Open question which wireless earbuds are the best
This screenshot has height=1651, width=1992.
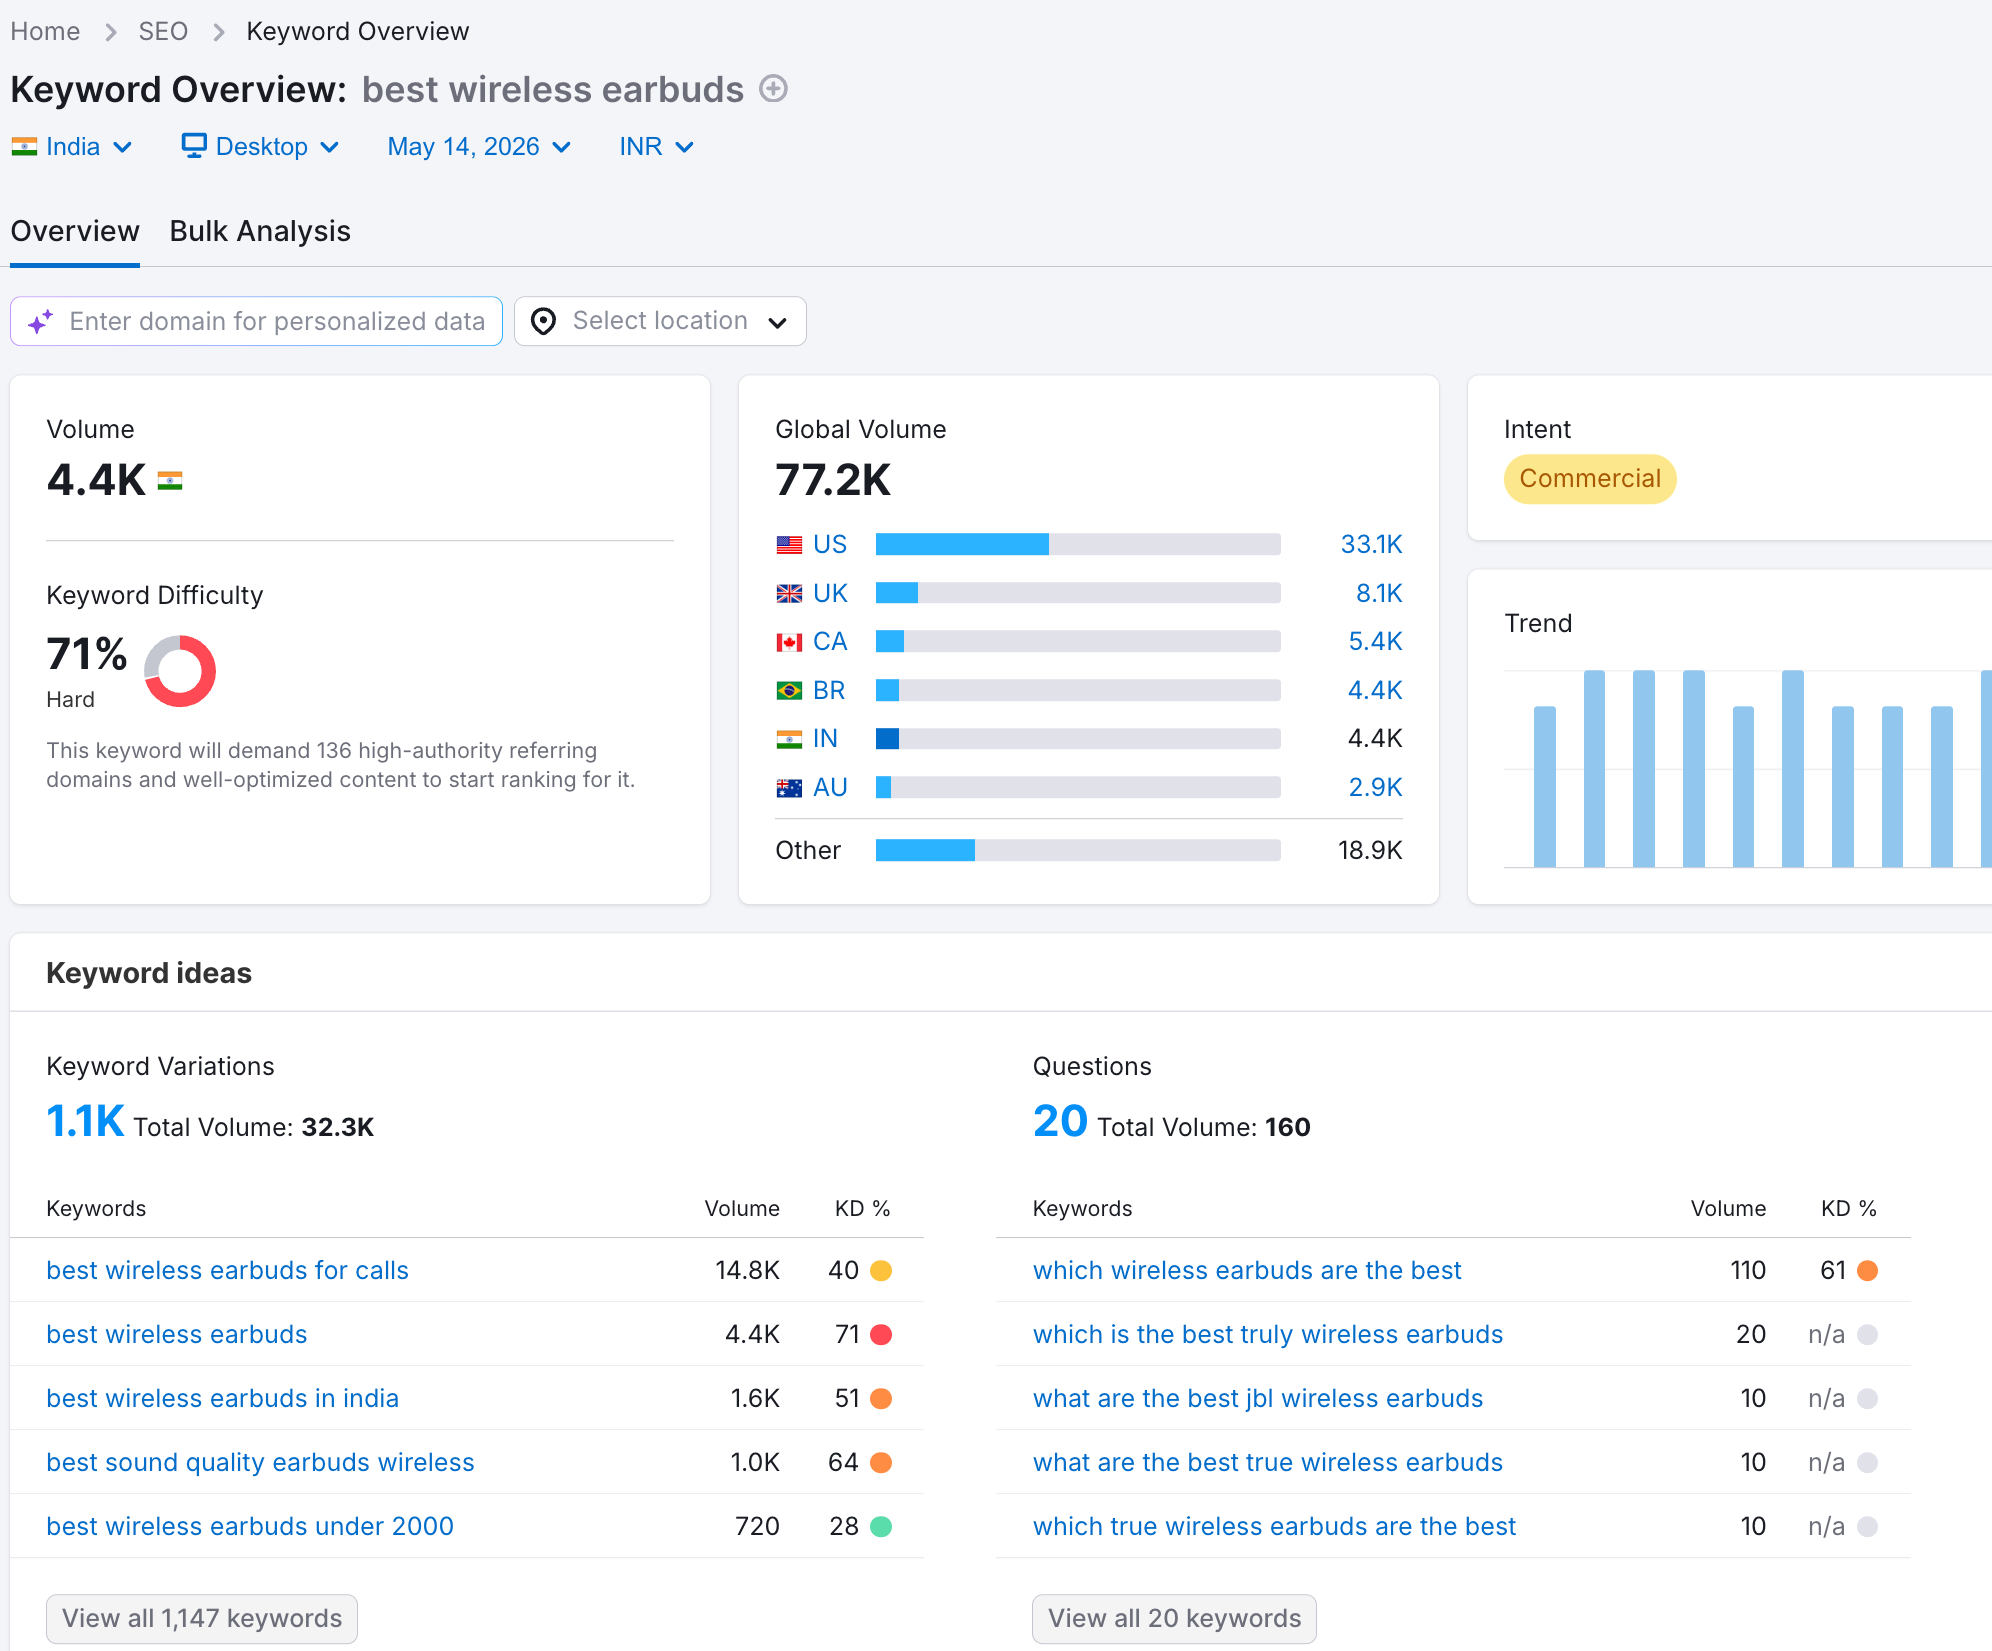(x=1247, y=1271)
